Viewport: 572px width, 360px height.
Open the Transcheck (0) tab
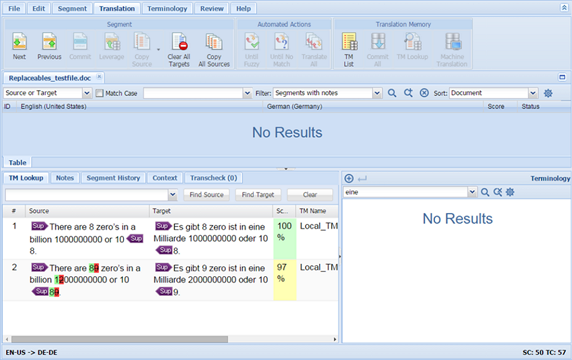point(214,178)
